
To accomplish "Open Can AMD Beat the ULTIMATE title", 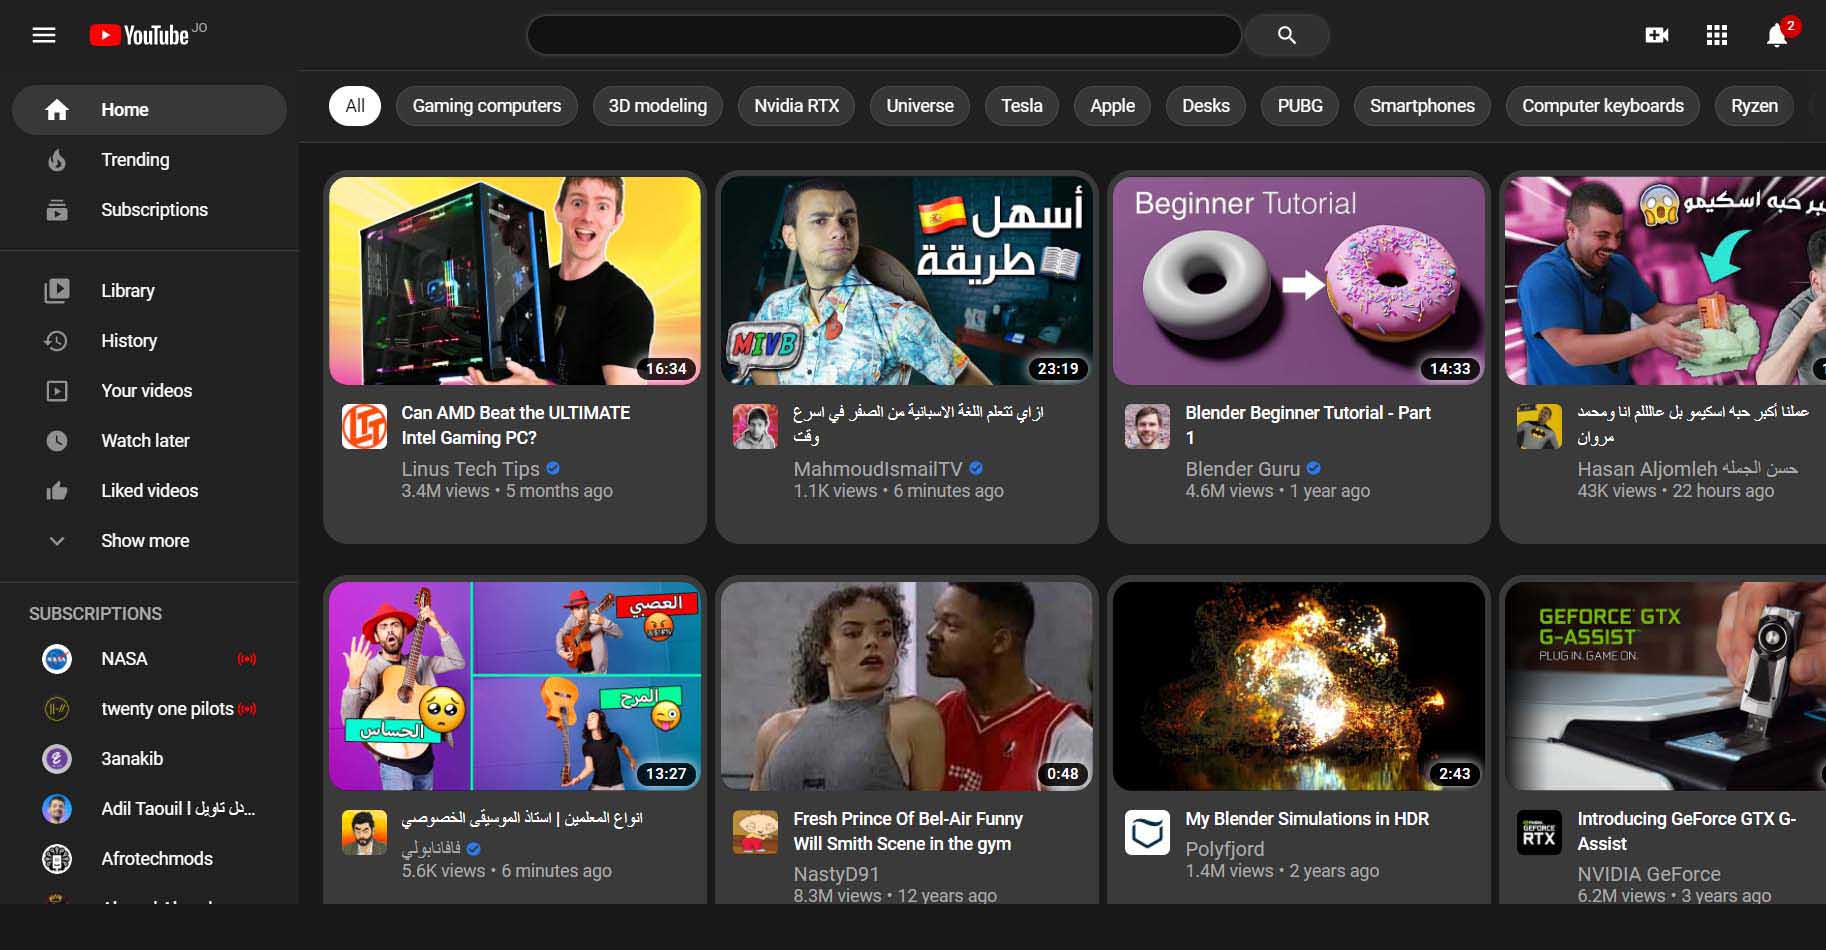I will click(516, 425).
